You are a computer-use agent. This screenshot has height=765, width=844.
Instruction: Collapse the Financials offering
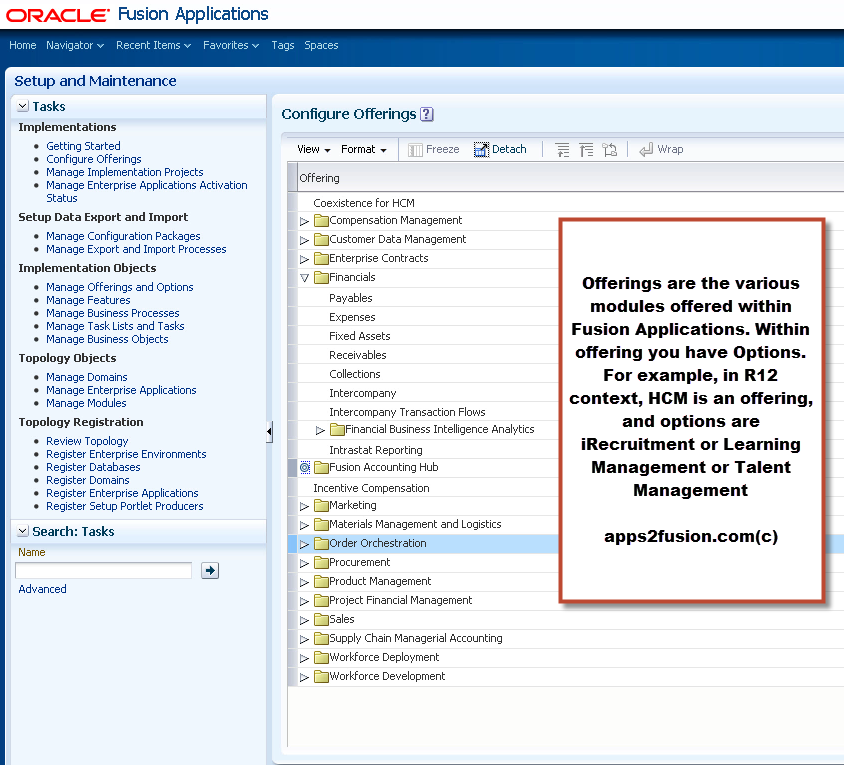pos(304,278)
